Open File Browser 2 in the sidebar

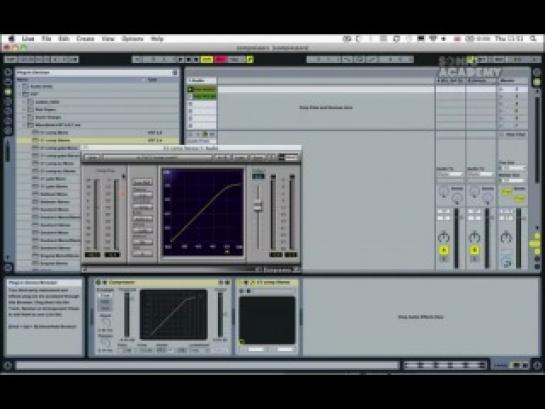click(x=8, y=111)
